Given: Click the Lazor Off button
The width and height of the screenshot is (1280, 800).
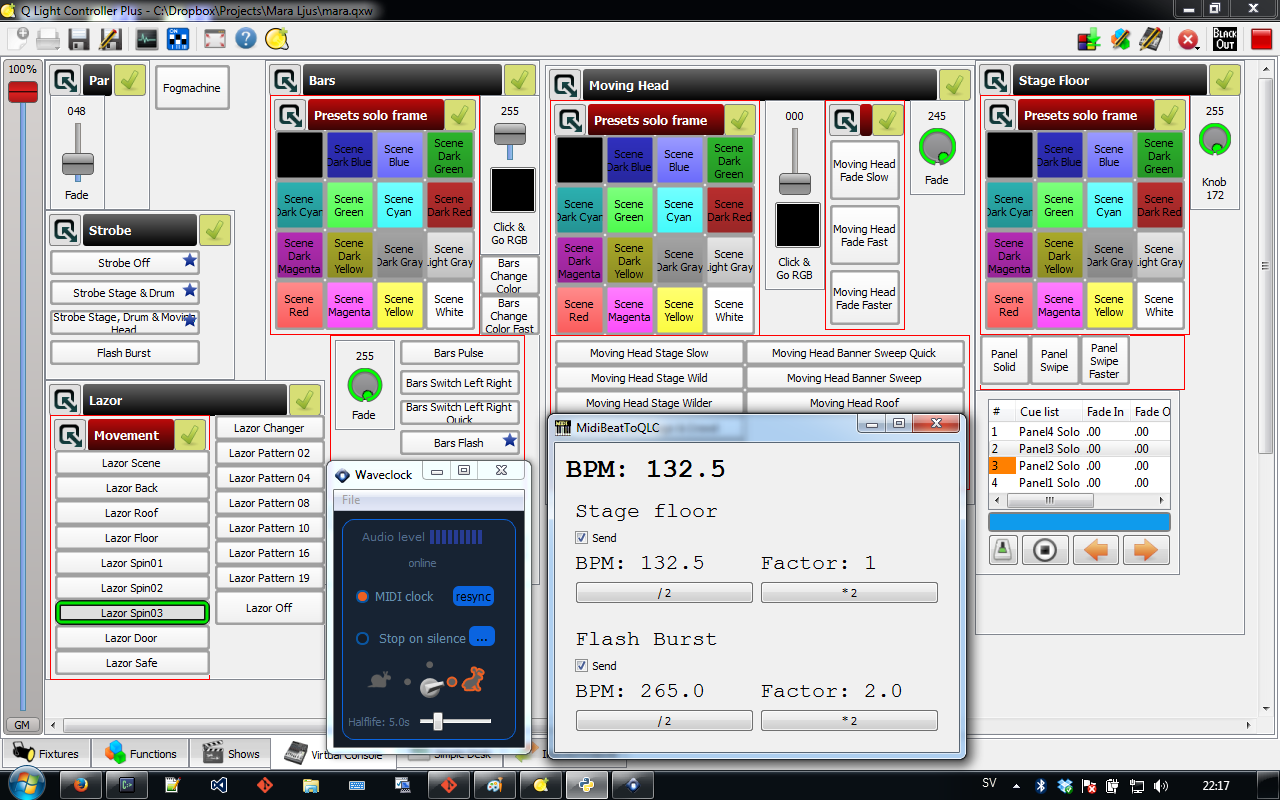Looking at the screenshot, I should coord(269,608).
